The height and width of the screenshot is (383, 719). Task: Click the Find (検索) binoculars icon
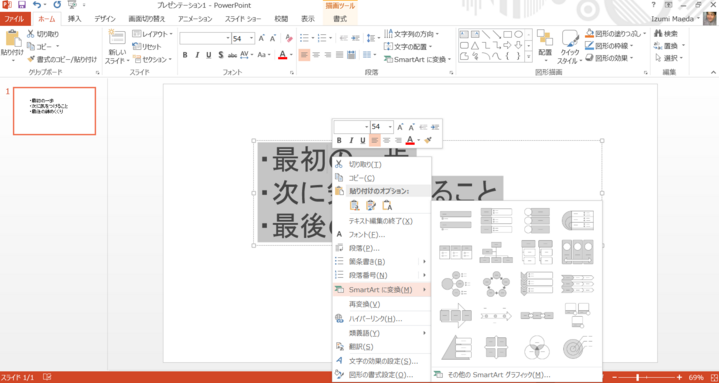(659, 34)
